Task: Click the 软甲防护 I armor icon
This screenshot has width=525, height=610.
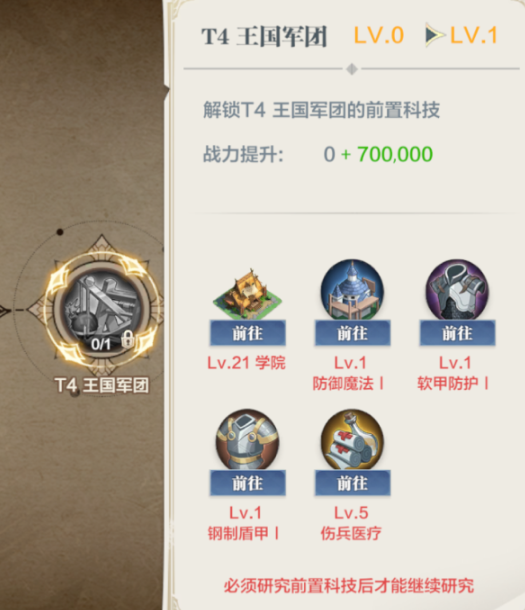Action: (x=457, y=290)
